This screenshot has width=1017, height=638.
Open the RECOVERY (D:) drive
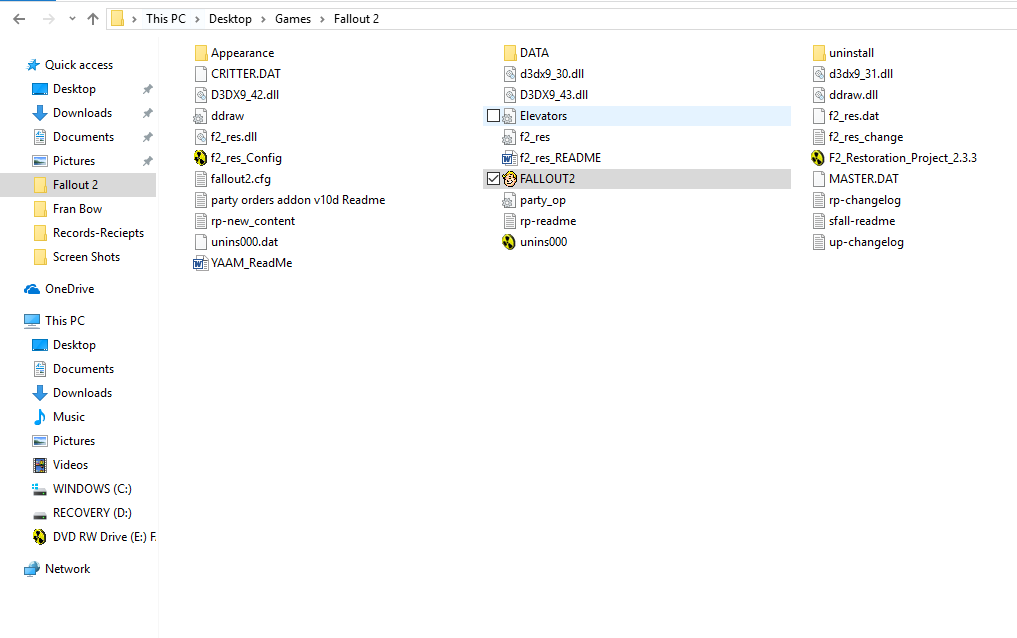[92, 513]
